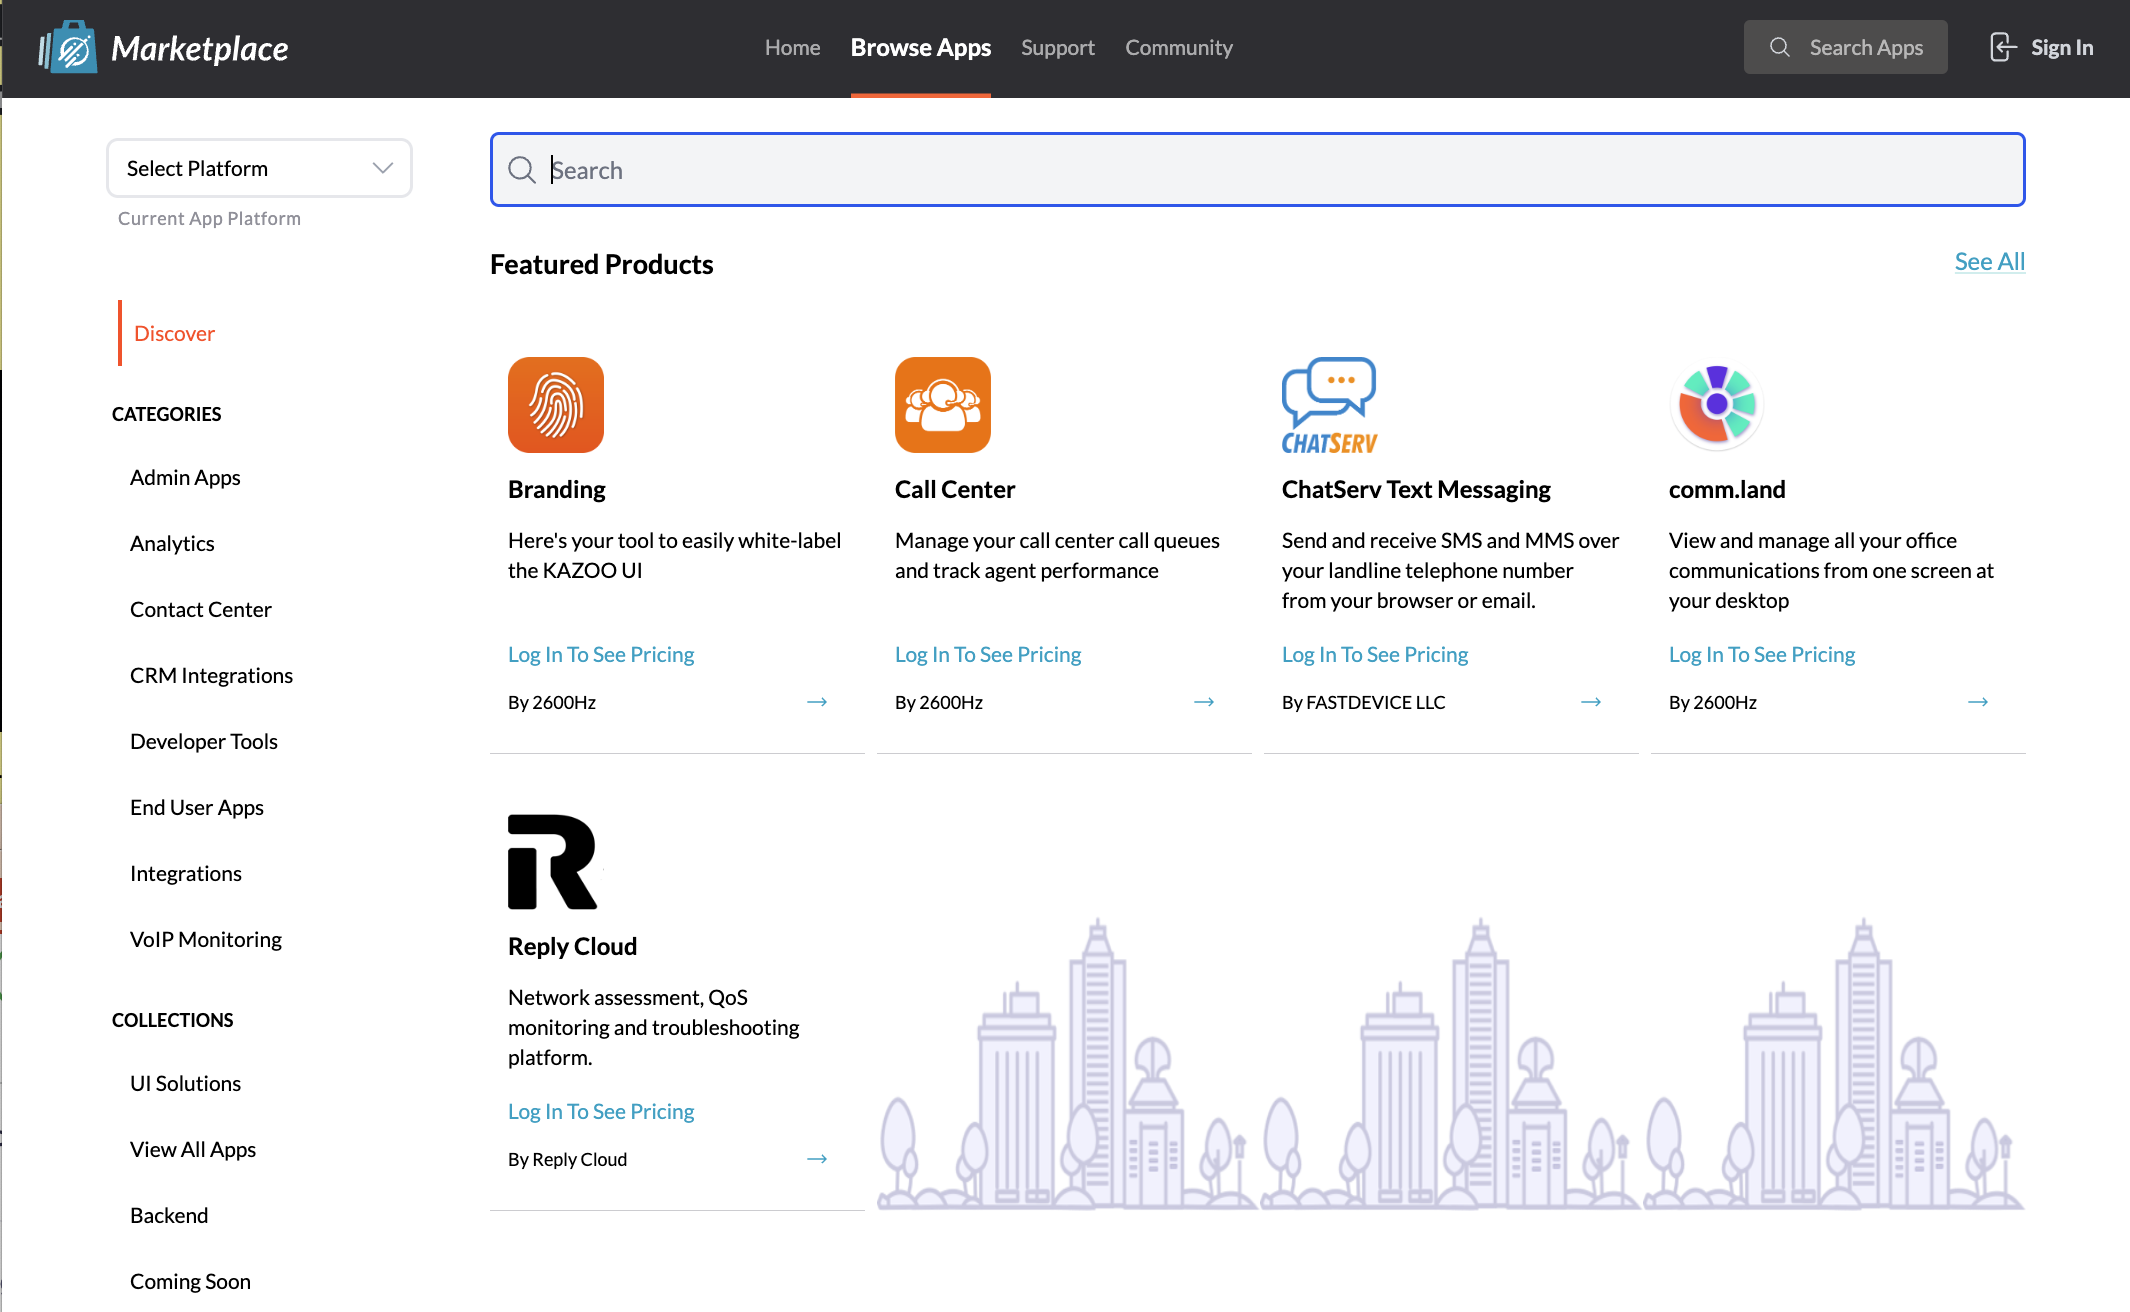The image size is (2130, 1312).
Task: Click the Marketplace logo icon
Action: [x=68, y=47]
